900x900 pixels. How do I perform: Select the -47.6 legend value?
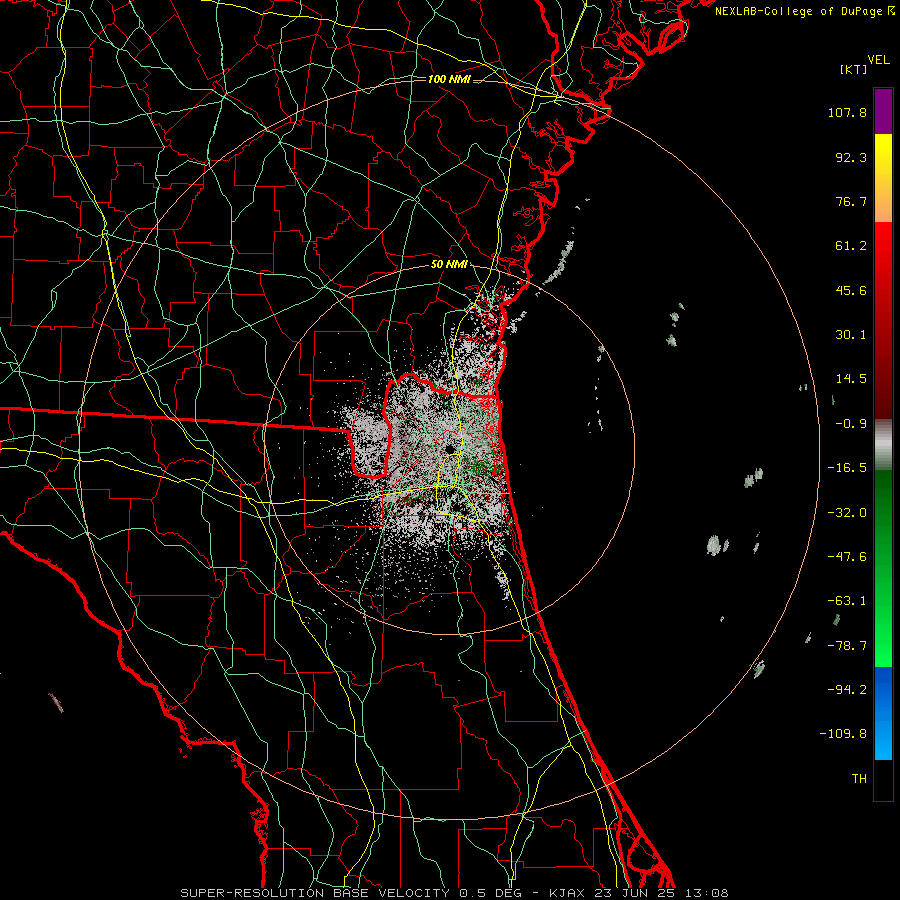click(x=847, y=557)
